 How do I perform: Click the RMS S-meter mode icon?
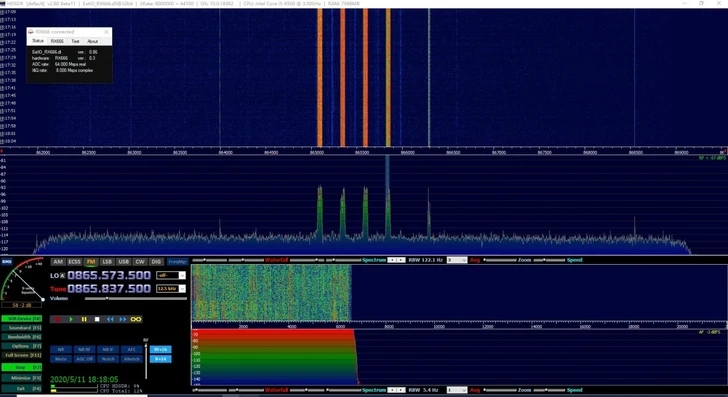click(6, 262)
